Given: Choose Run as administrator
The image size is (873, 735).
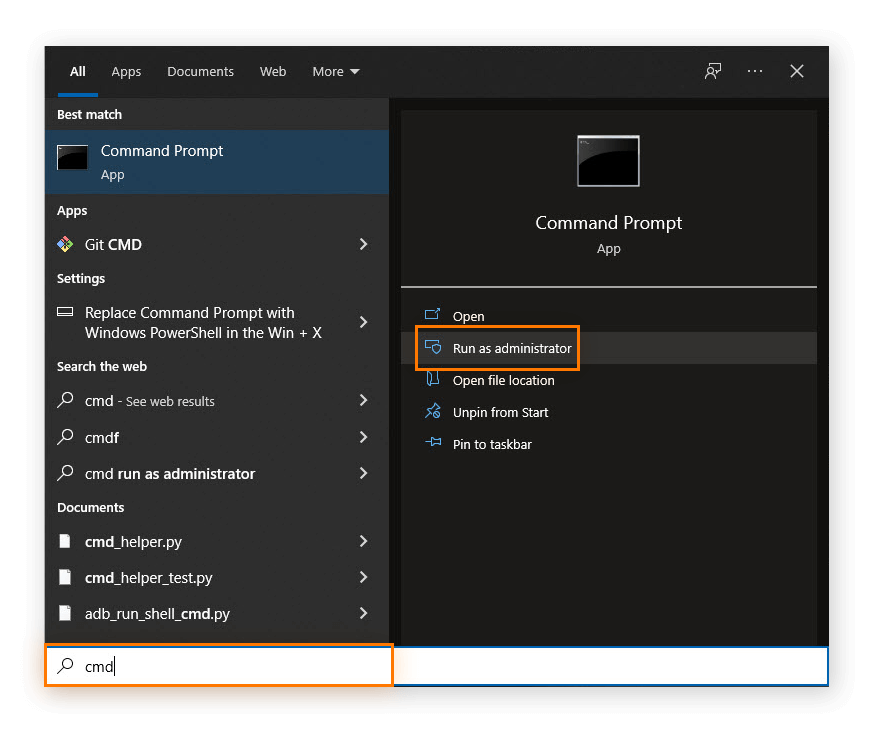Looking at the screenshot, I should pyautogui.click(x=511, y=348).
